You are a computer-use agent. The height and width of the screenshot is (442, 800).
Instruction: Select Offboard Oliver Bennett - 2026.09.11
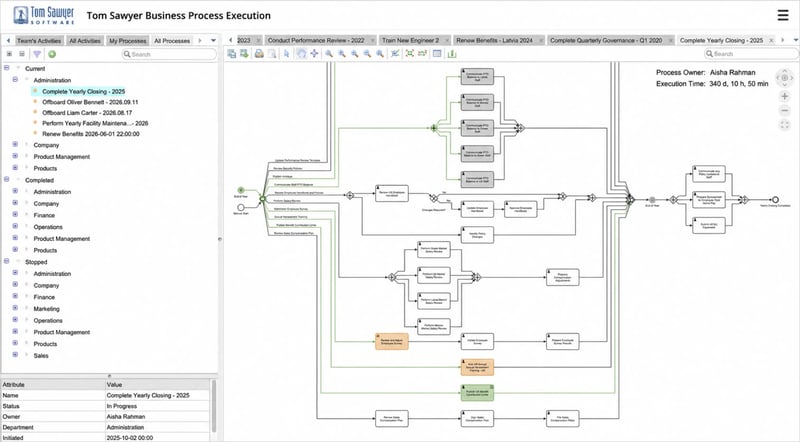pyautogui.click(x=90, y=102)
